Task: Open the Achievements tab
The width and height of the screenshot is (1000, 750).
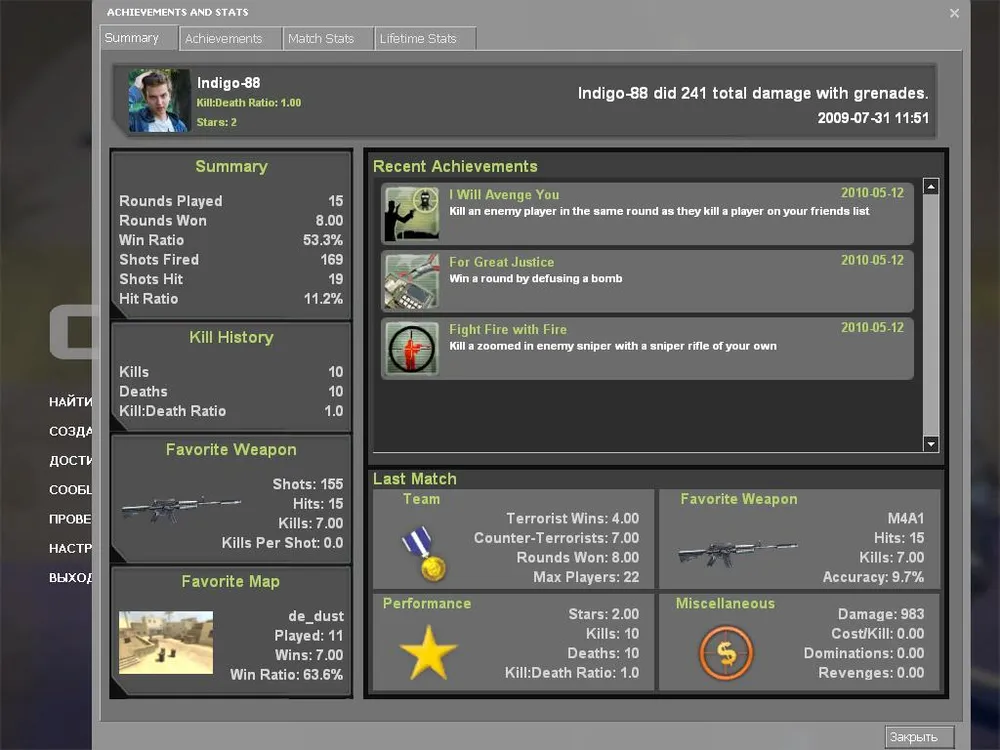Action: point(230,38)
